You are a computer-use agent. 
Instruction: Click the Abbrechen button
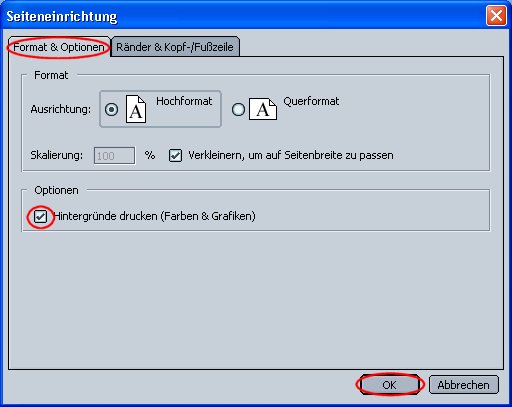[464, 385]
